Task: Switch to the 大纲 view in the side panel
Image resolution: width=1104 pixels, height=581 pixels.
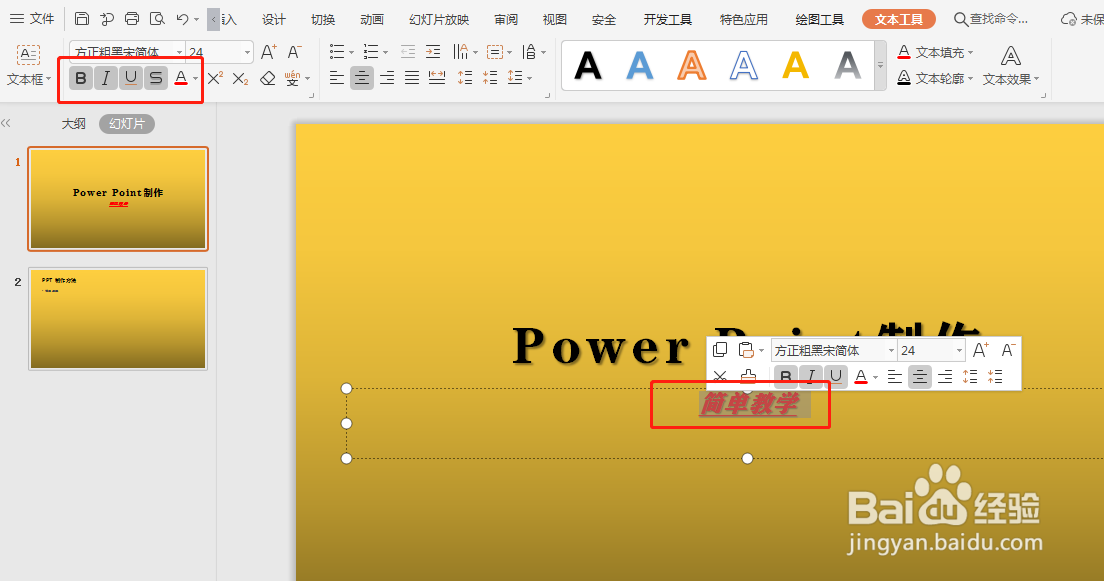Action: tap(74, 124)
